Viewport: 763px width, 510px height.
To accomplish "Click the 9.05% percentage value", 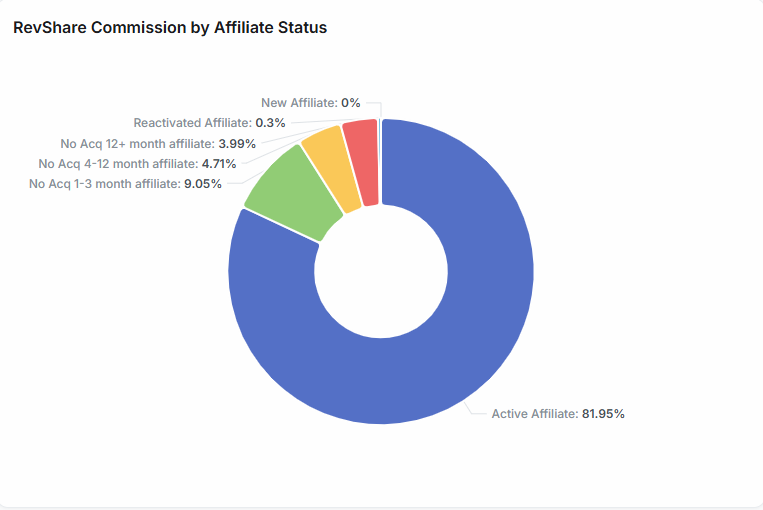I will [203, 183].
